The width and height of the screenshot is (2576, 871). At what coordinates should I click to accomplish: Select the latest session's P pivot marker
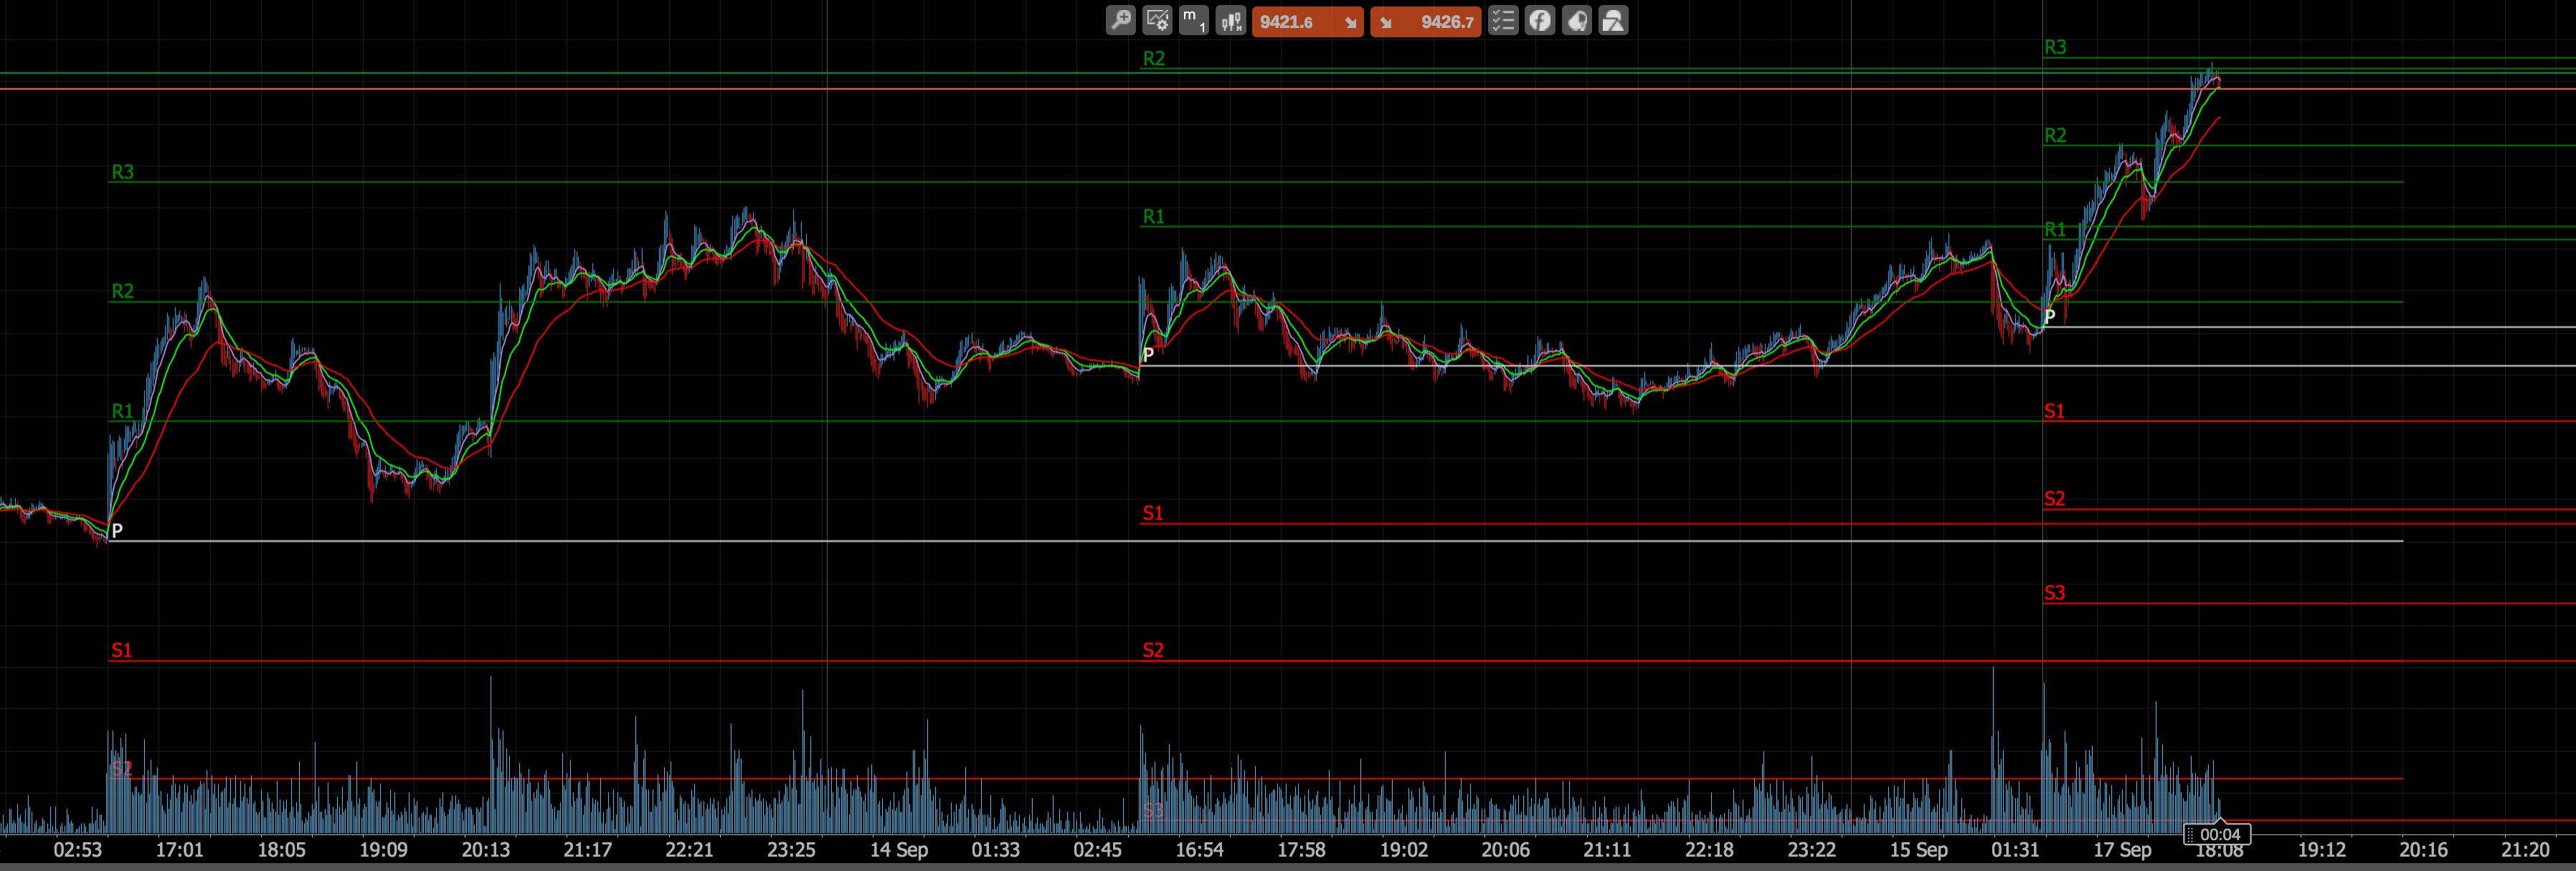[2049, 317]
